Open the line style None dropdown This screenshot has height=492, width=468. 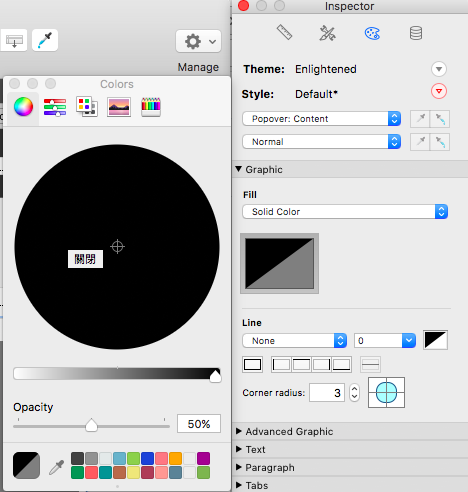[294, 341]
